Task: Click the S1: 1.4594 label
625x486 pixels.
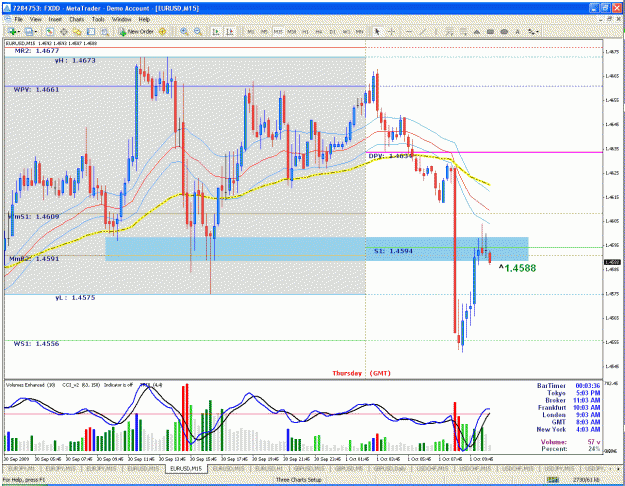Action: click(x=393, y=251)
